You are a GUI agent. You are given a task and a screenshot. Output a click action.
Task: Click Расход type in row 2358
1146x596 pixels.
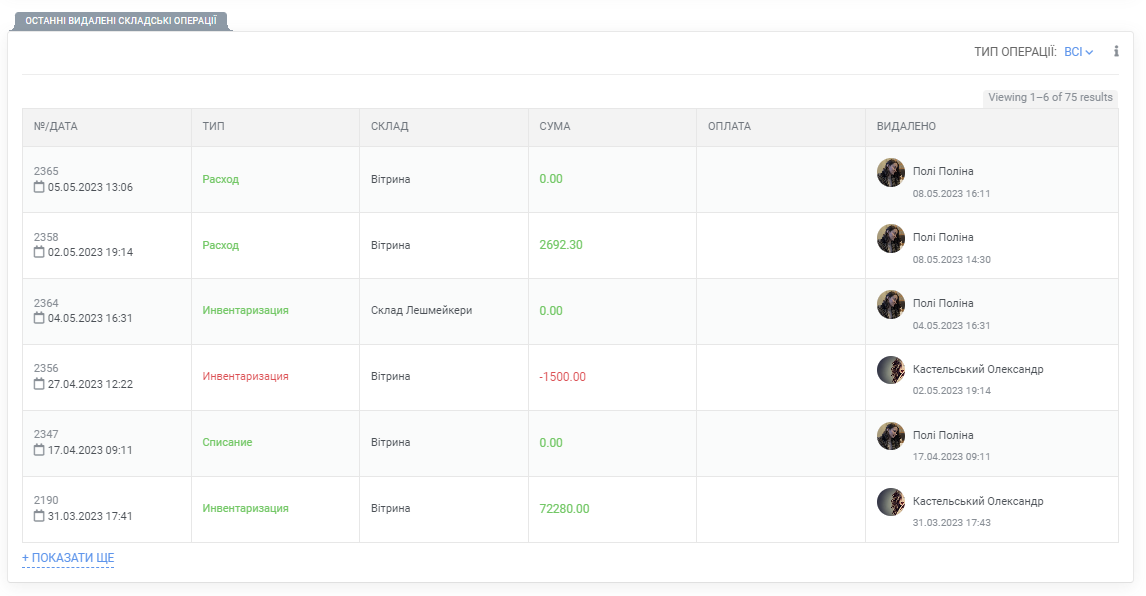[221, 245]
